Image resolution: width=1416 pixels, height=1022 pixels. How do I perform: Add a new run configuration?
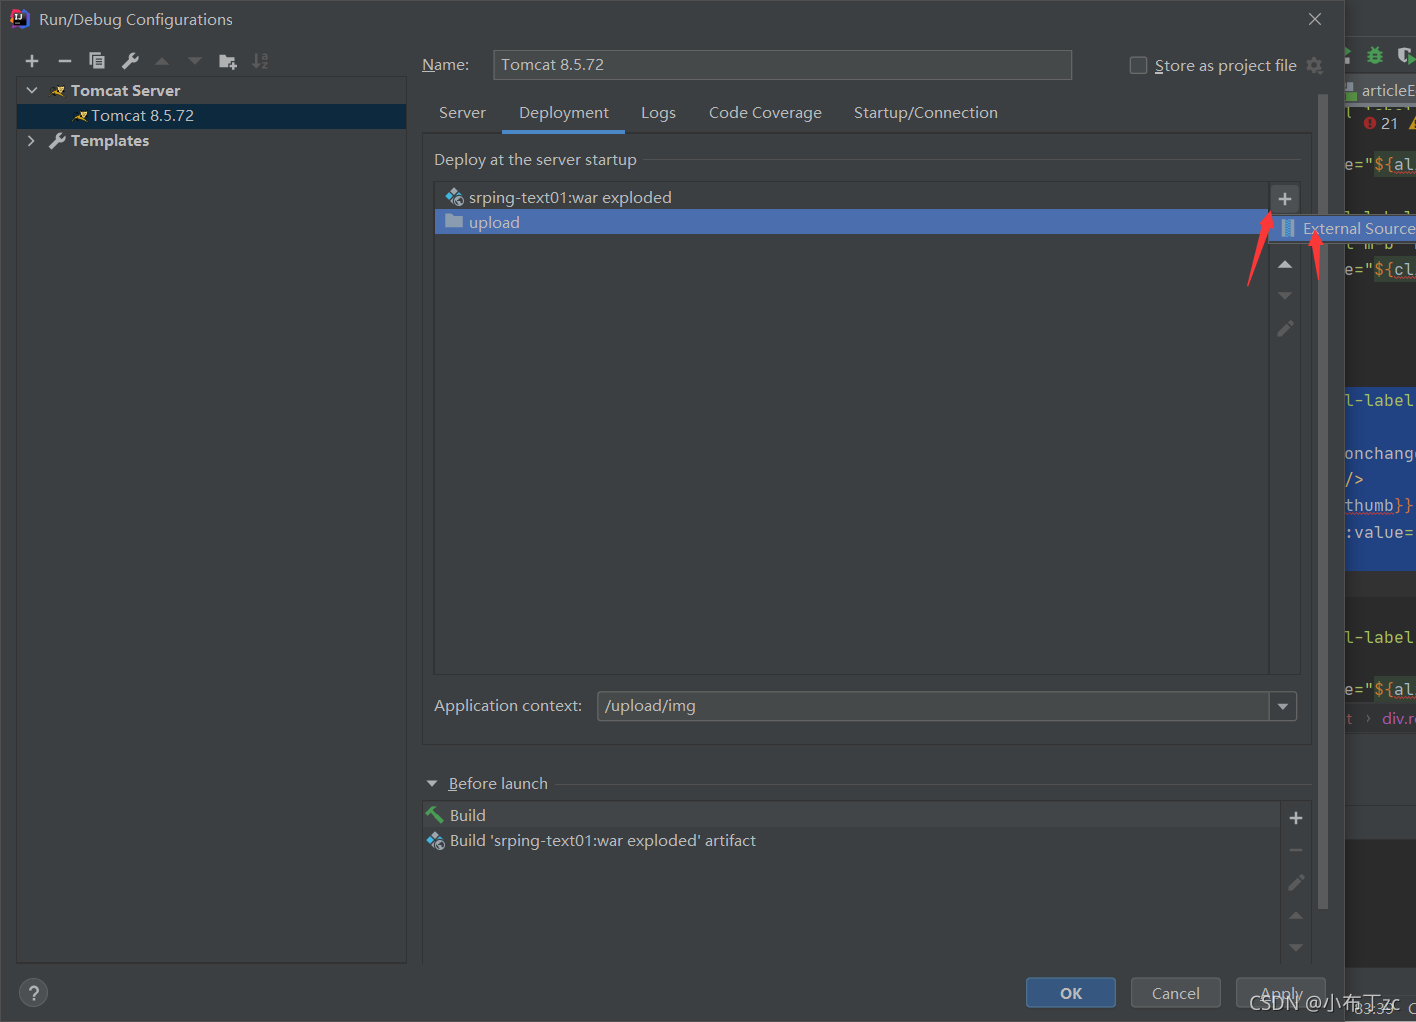(32, 61)
